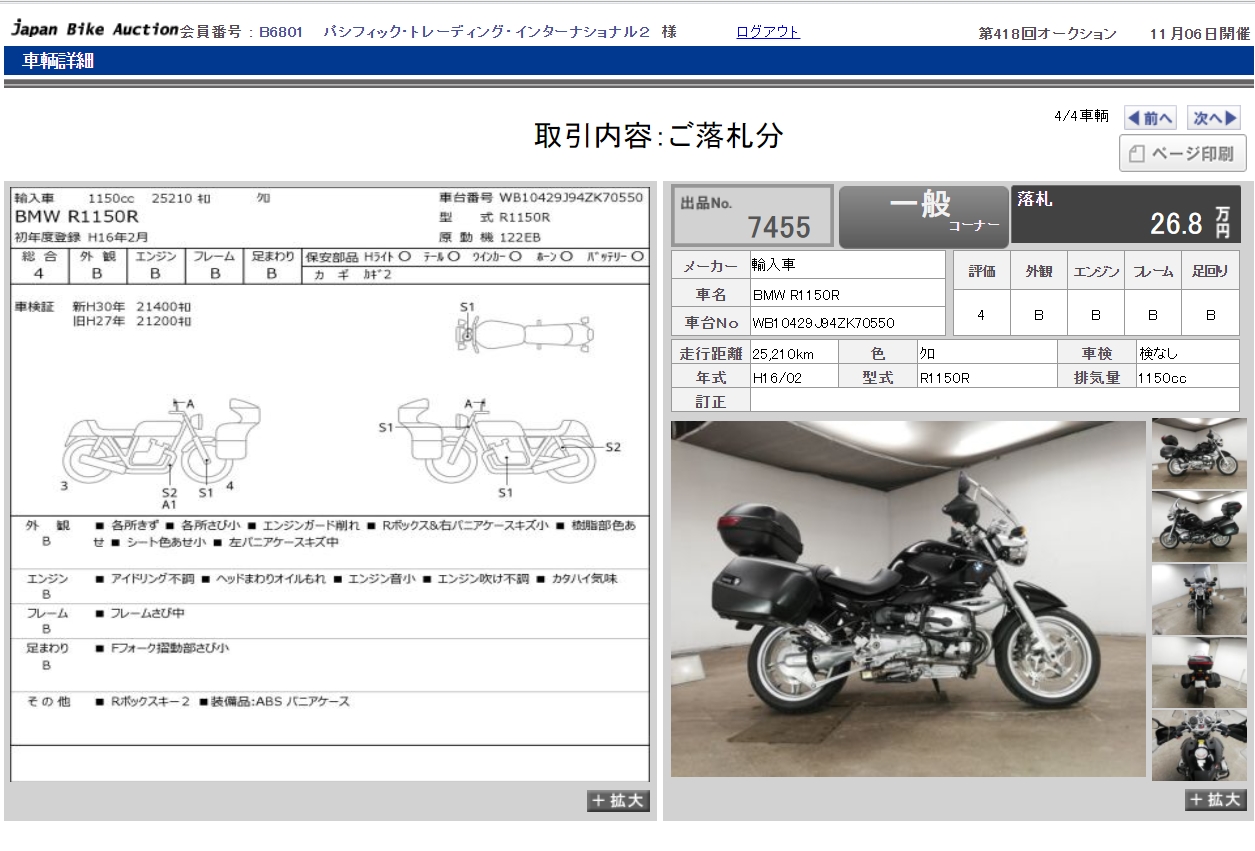Go to next vehicle with 次へ button
This screenshot has height=851, width=1255.
pos(1214,118)
